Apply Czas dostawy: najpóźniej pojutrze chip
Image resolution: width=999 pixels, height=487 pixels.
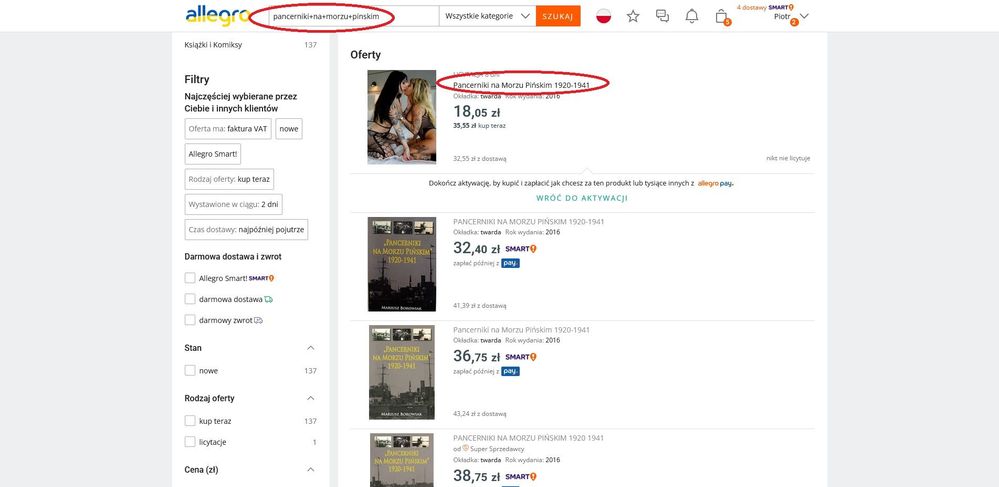(246, 229)
